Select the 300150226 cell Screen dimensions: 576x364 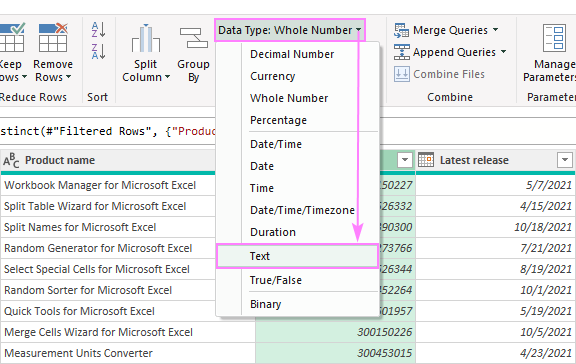coord(335,332)
